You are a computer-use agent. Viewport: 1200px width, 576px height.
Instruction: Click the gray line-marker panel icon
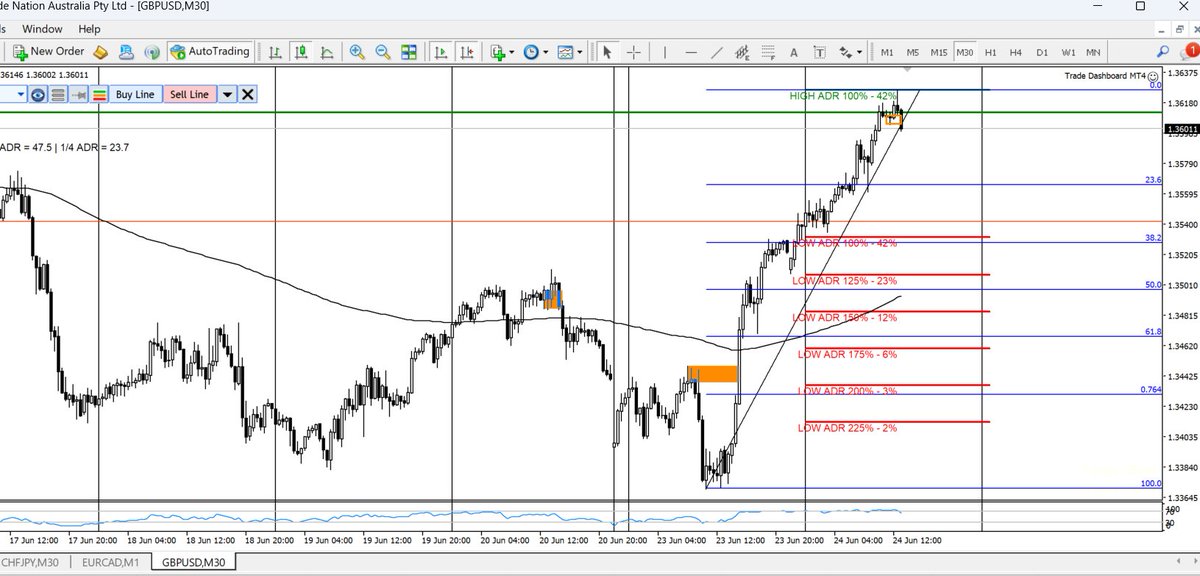[79, 94]
